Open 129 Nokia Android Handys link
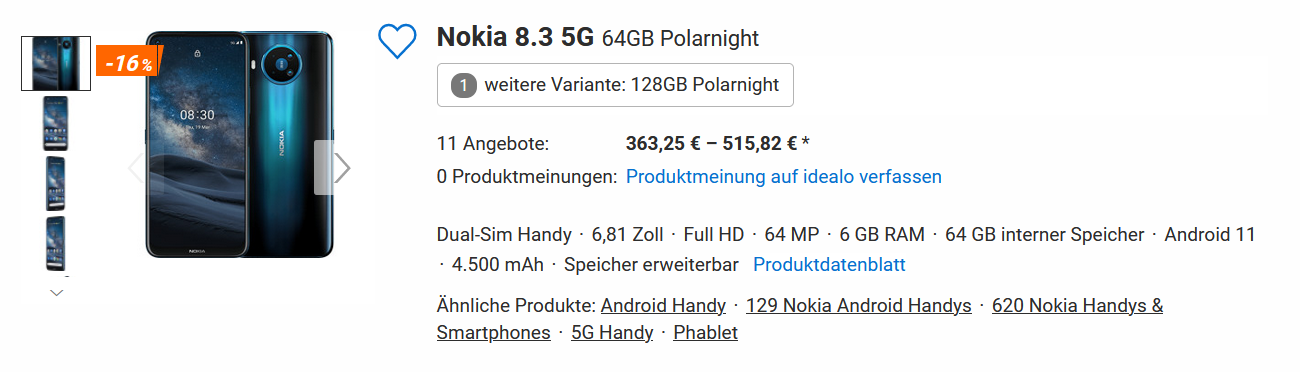The image size is (1300, 372). click(x=859, y=305)
